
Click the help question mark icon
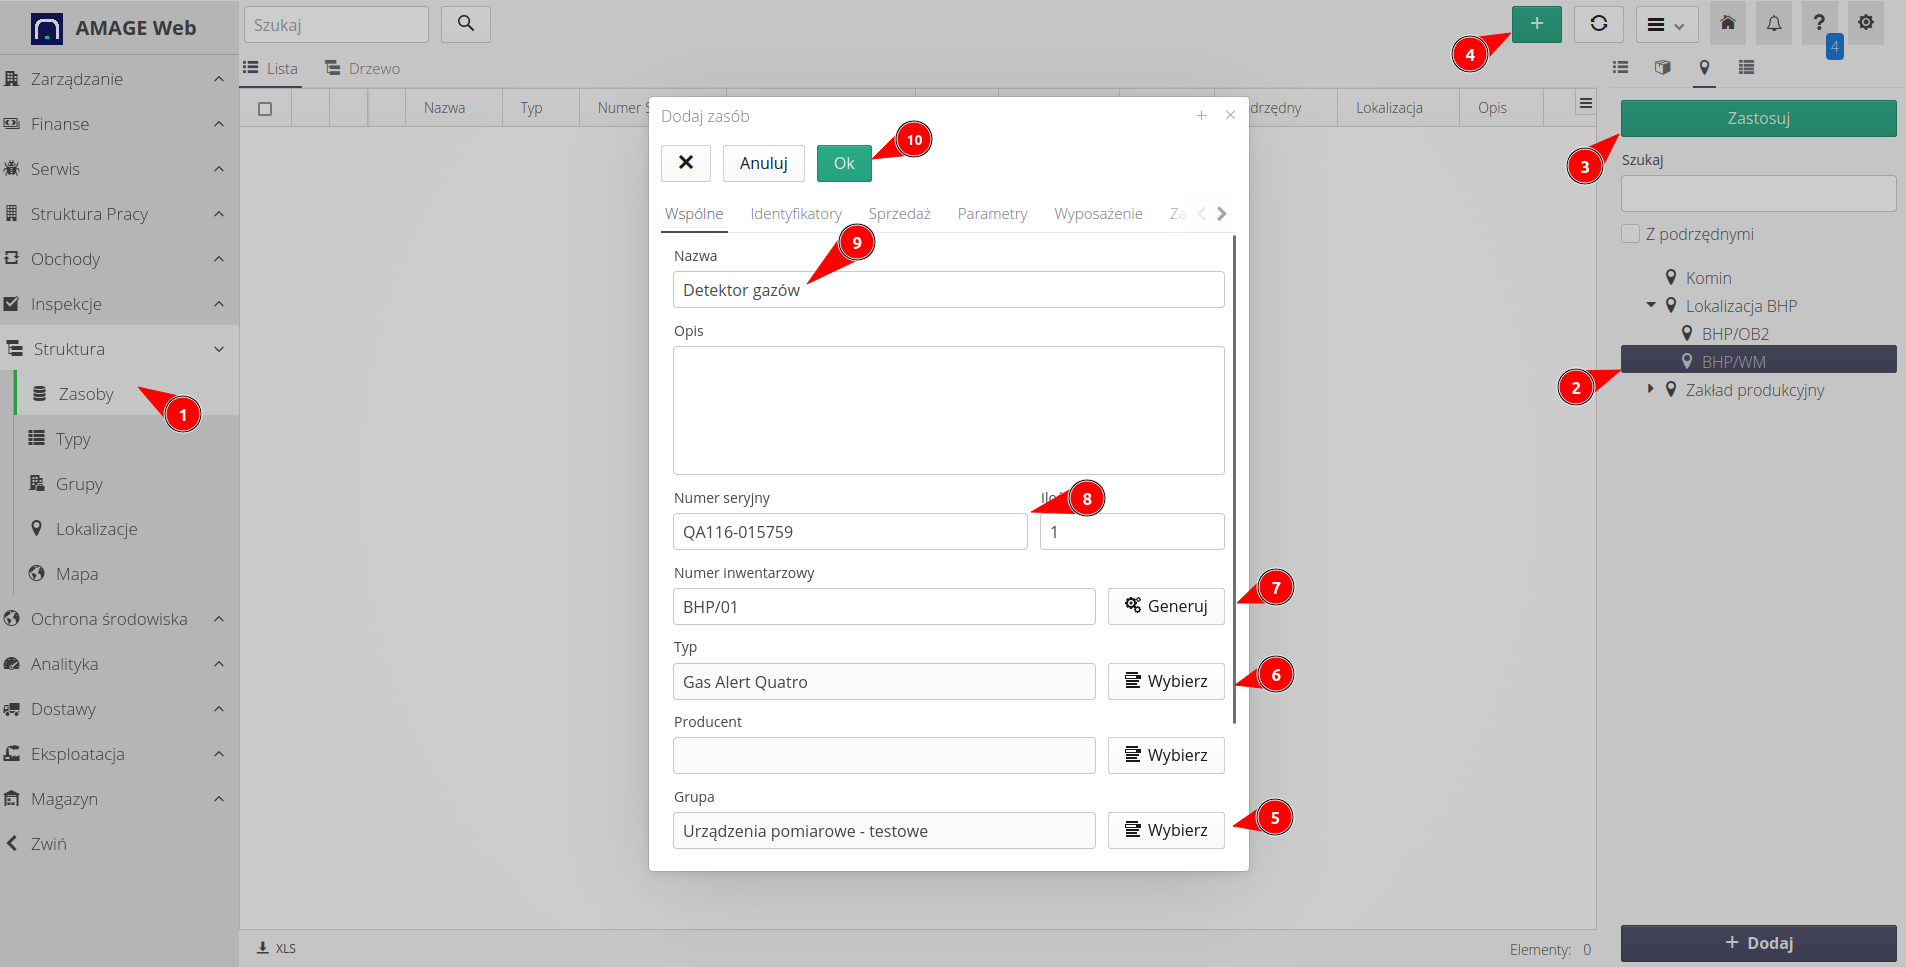coord(1818,24)
